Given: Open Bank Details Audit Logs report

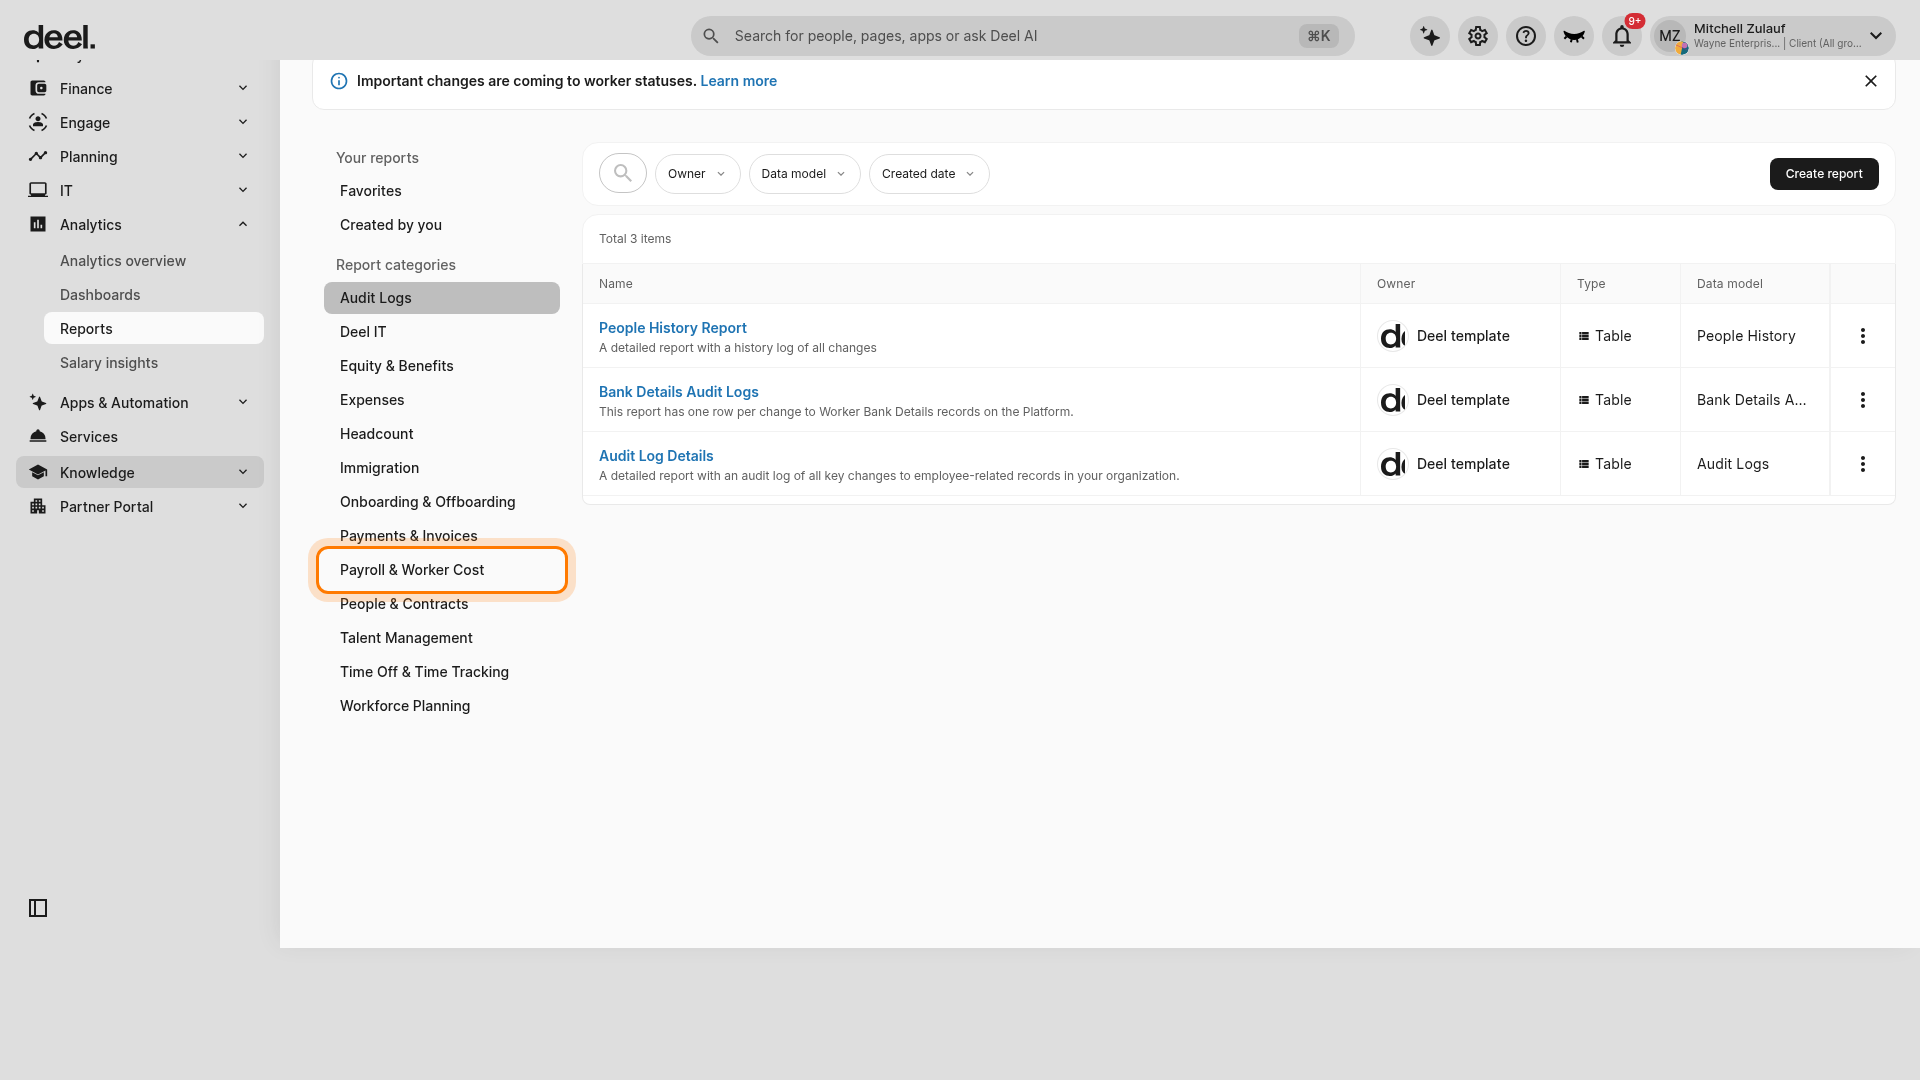Looking at the screenshot, I should [x=679, y=392].
